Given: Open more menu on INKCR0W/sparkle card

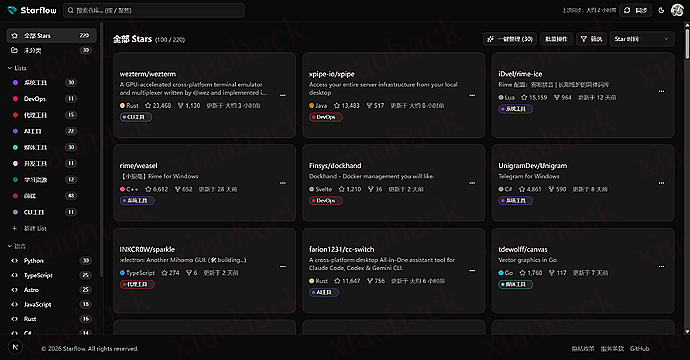Looking at the screenshot, I should point(283,266).
